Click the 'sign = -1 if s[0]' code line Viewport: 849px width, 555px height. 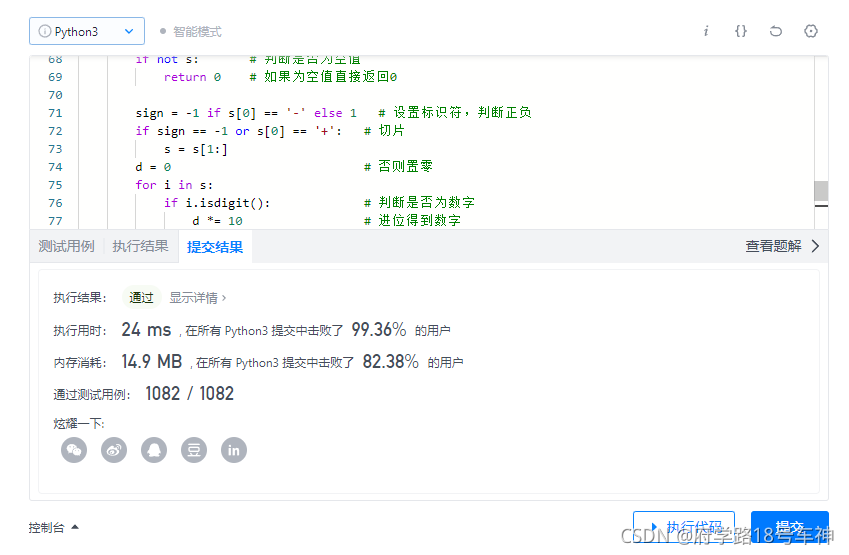[x=246, y=113]
